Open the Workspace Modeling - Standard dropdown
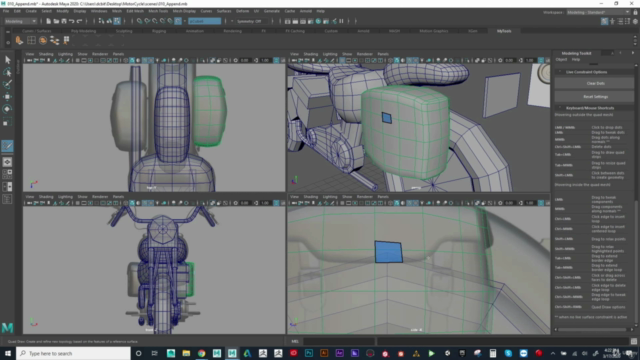This screenshot has width=640, height=360. (x=598, y=12)
